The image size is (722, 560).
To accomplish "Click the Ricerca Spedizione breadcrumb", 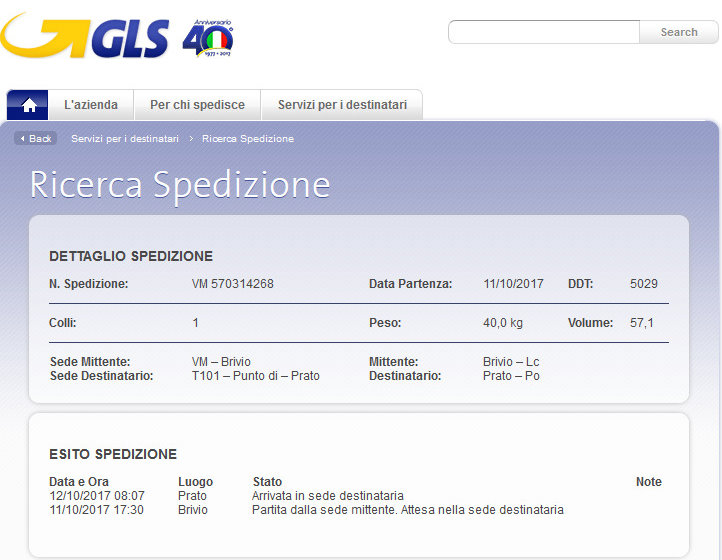I will [248, 139].
